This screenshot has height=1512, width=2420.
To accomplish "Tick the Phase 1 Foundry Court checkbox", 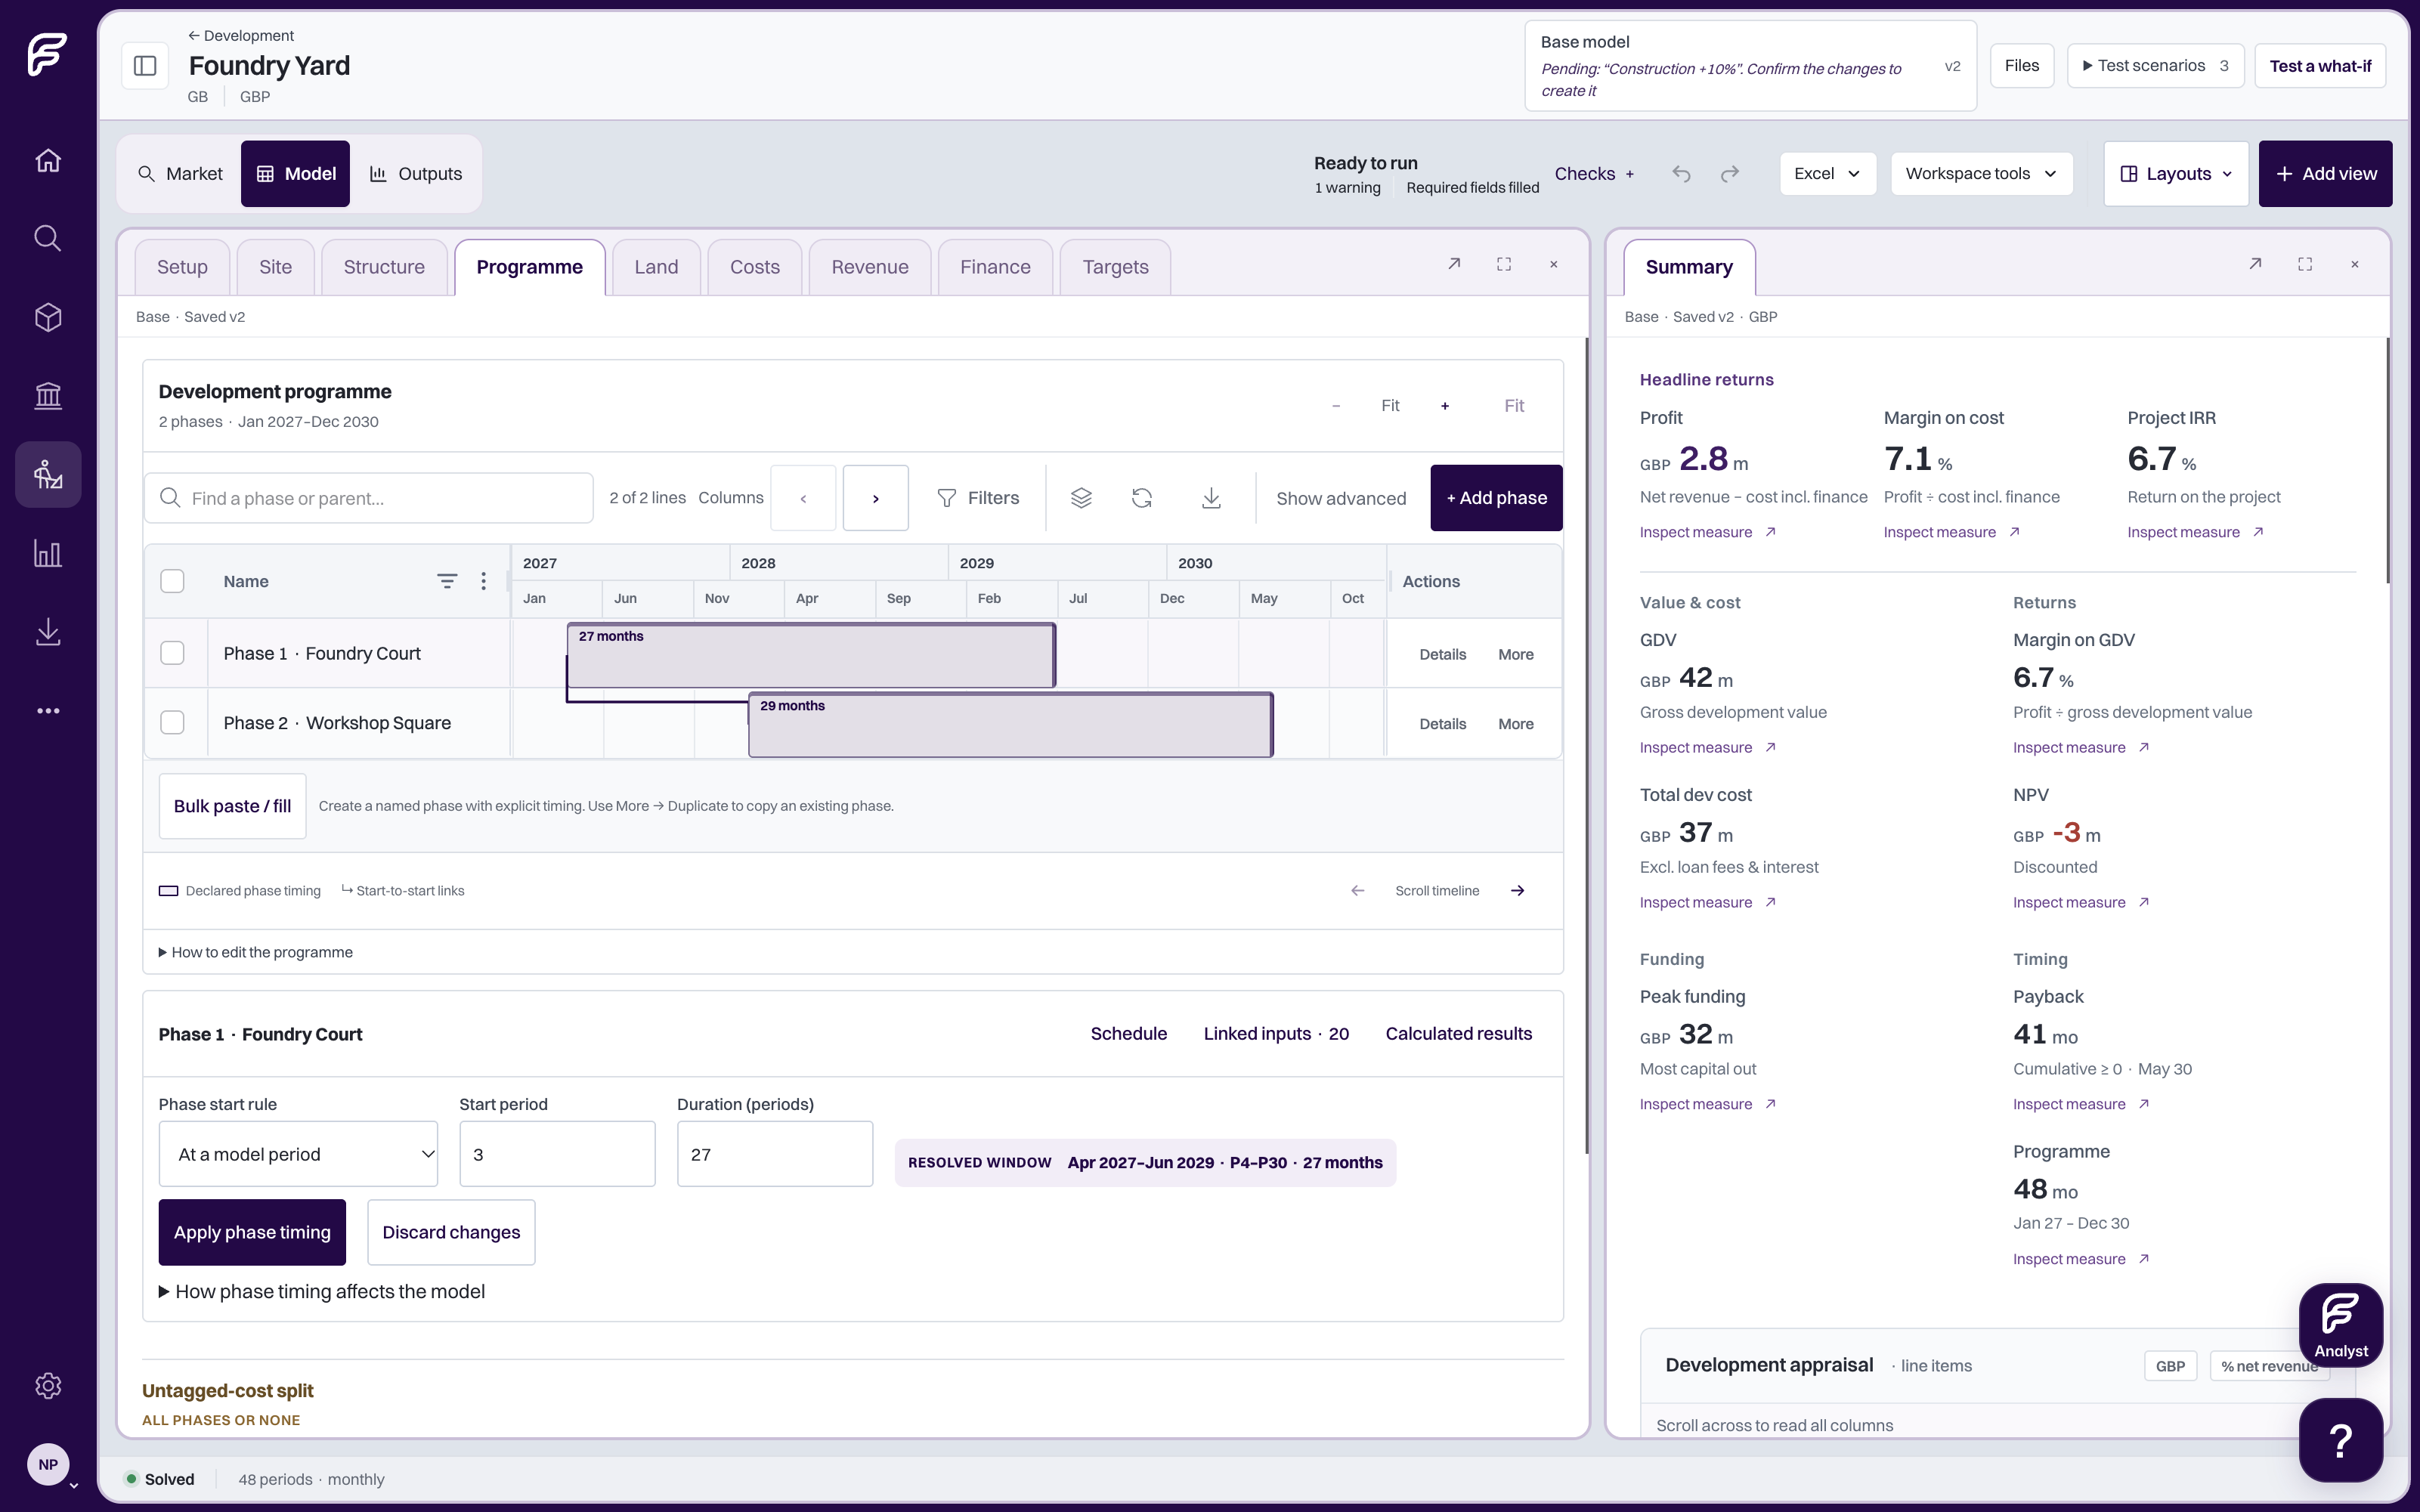I will (x=172, y=653).
